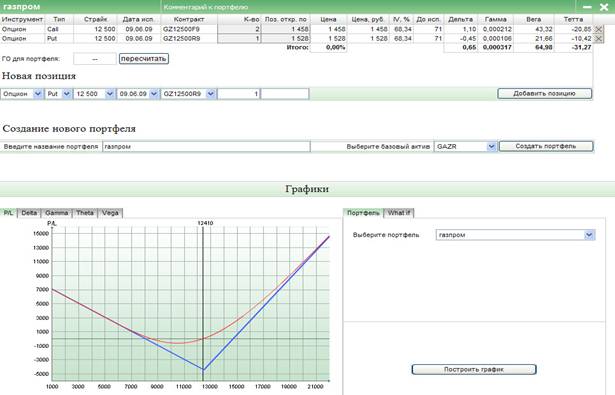Screen dimensions: 615x395
Task: Open the contract GZ12500R9 dropdown
Action: [211, 94]
